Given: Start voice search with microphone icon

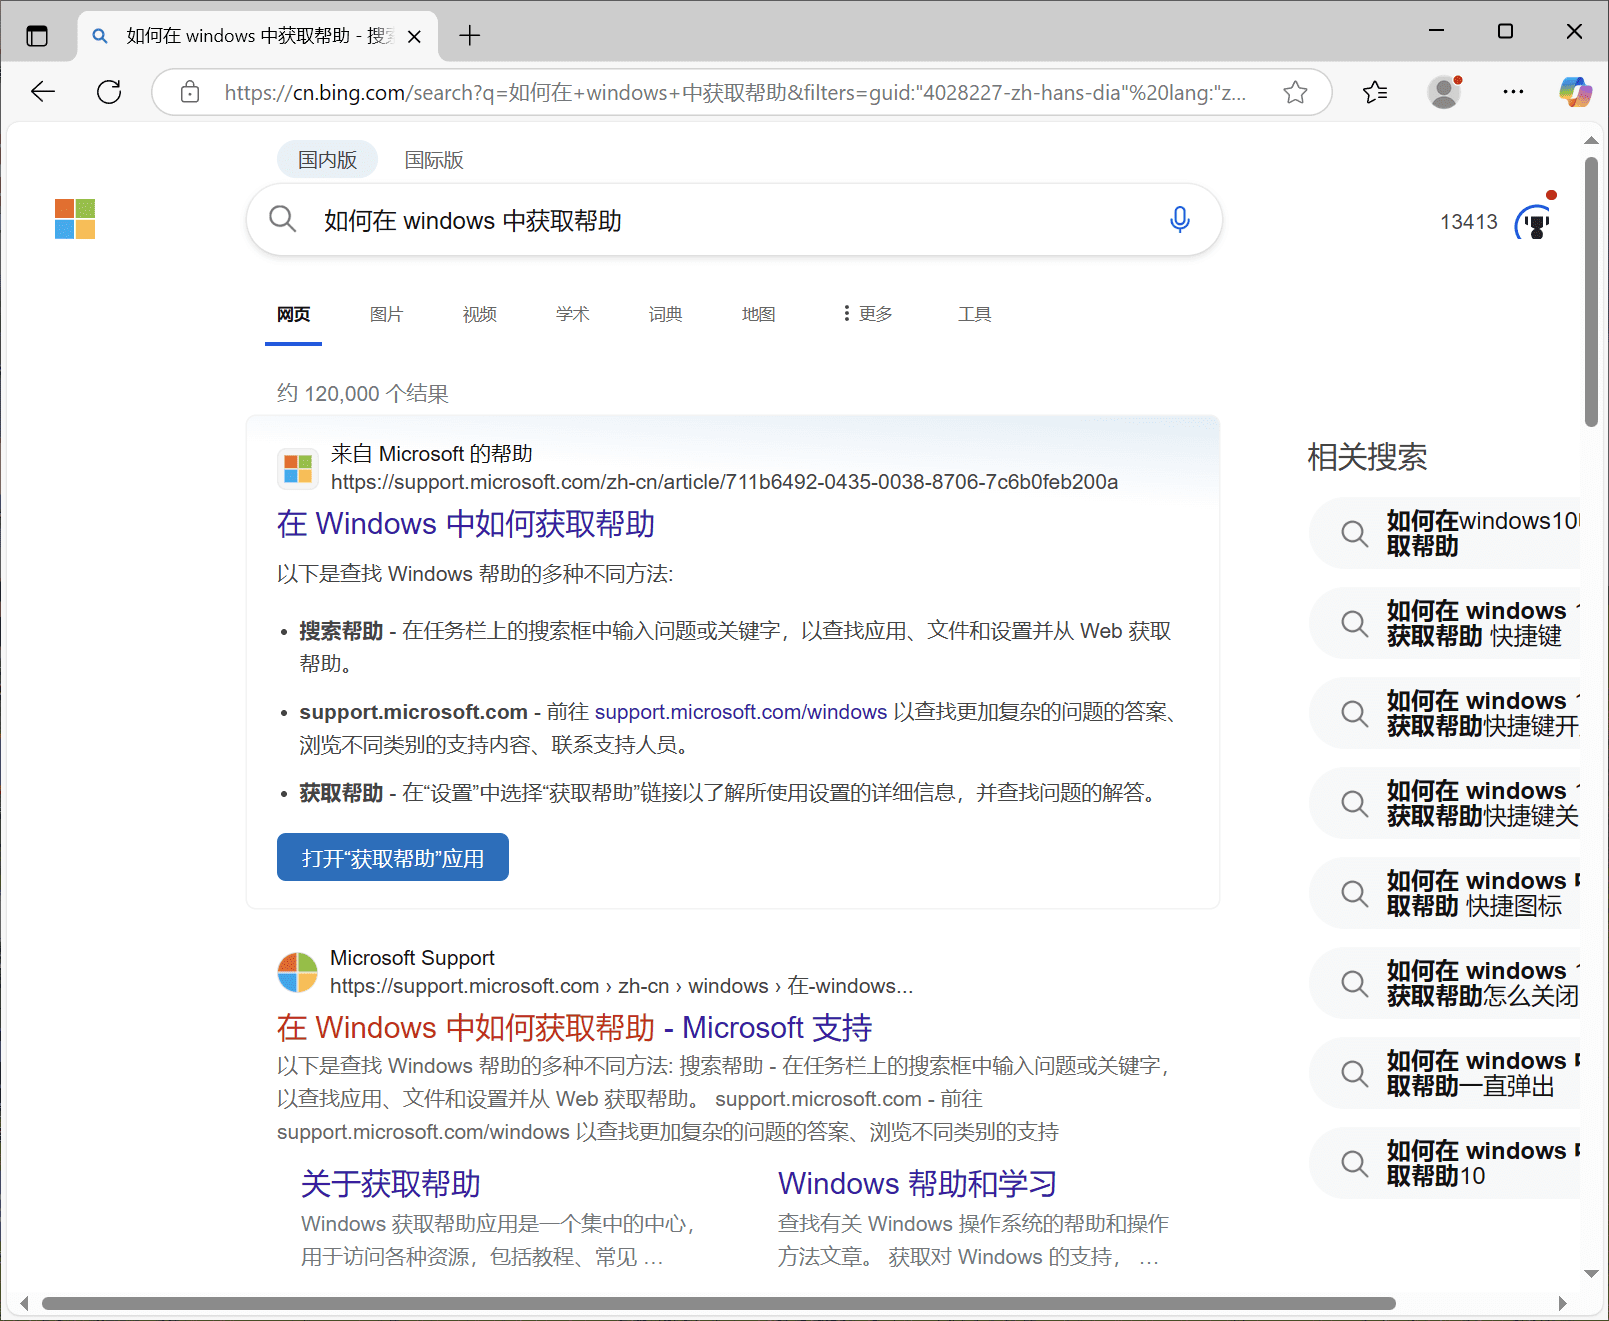Looking at the screenshot, I should pyautogui.click(x=1180, y=220).
